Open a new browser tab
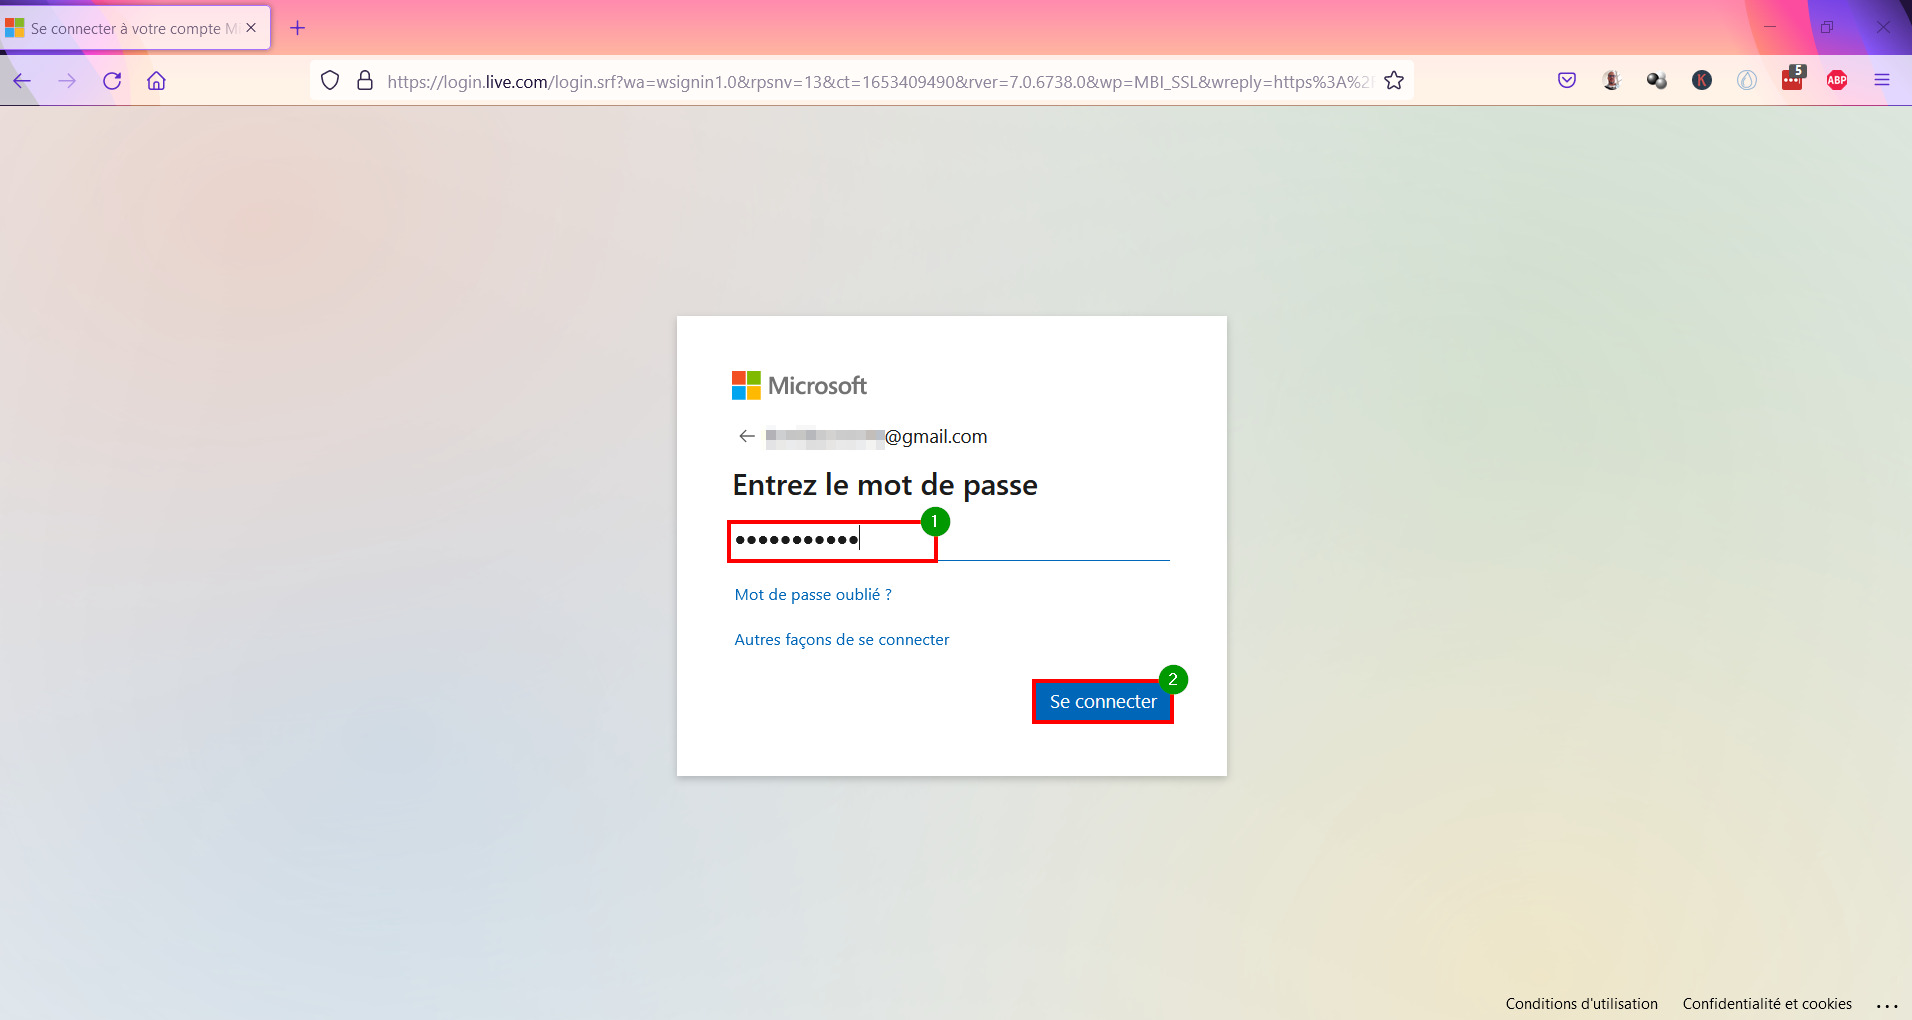 point(297,28)
